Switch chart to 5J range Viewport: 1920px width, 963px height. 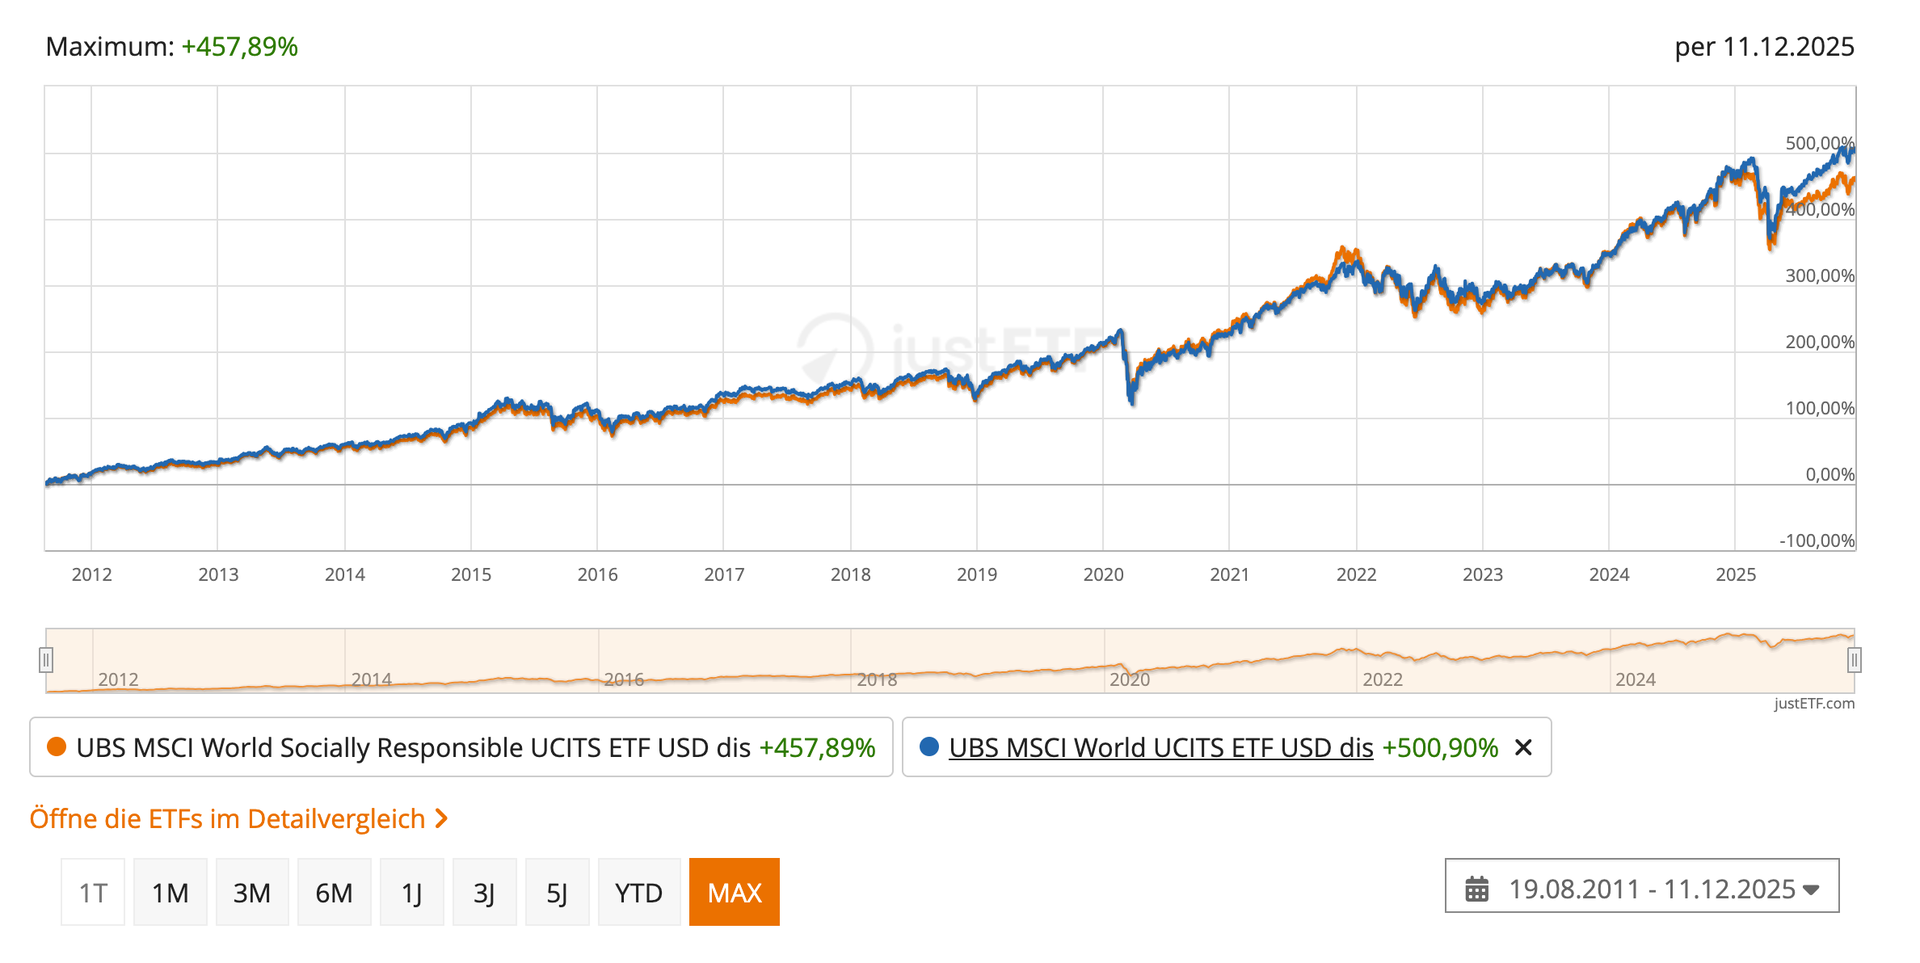(557, 892)
